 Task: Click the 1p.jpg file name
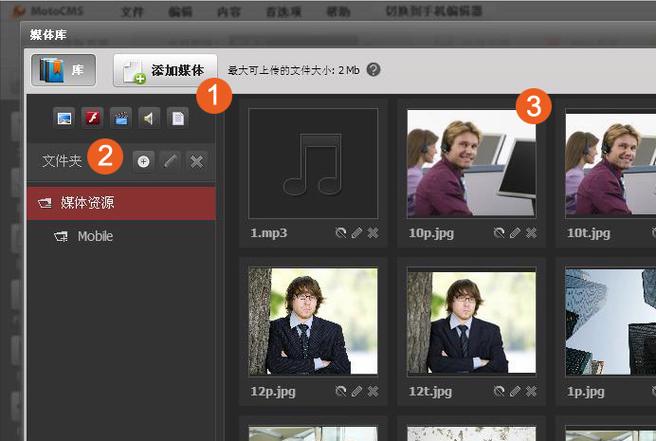pyautogui.click(x=586, y=392)
